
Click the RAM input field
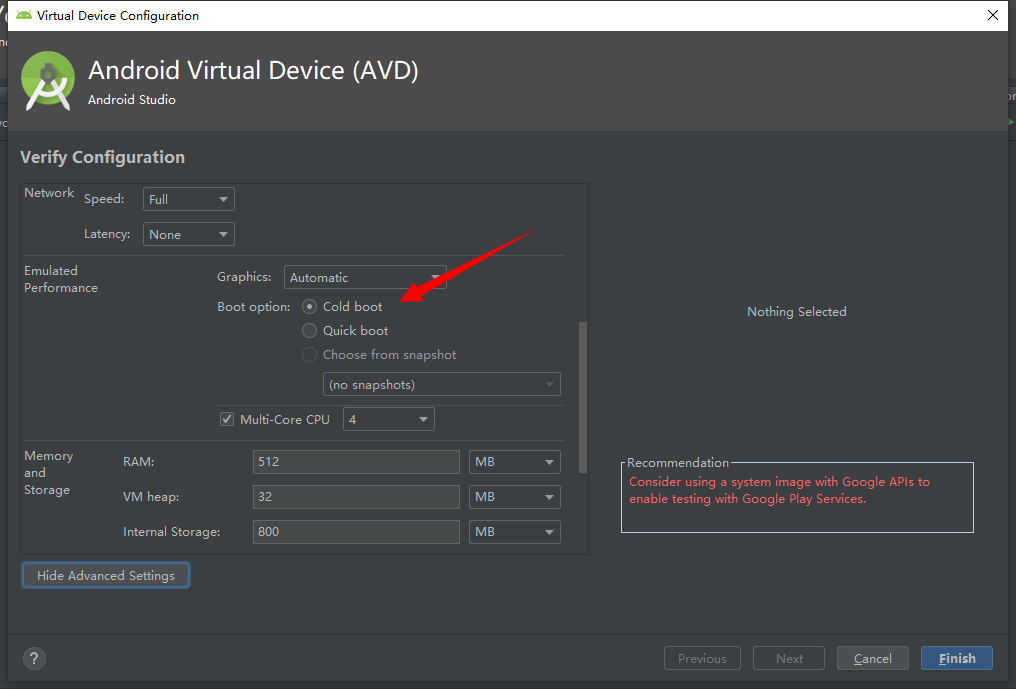pos(356,462)
